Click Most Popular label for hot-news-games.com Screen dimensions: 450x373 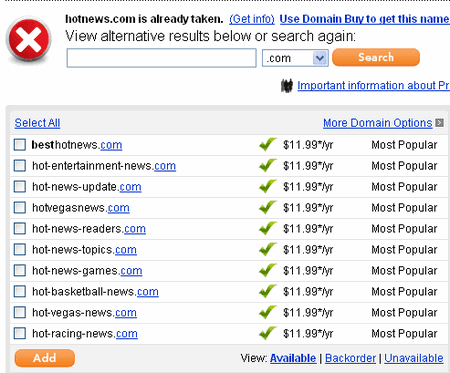coord(404,270)
